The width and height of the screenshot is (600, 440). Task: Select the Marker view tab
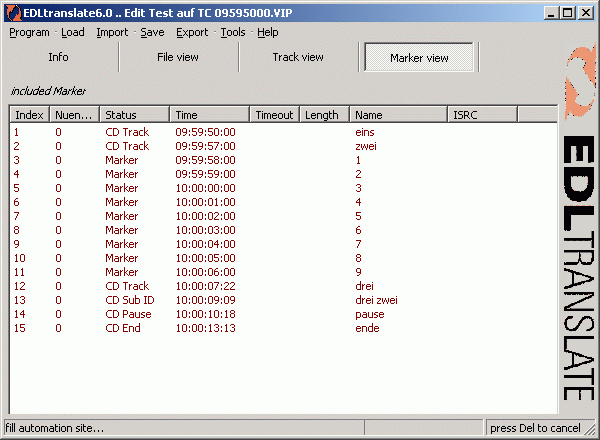[x=418, y=58]
